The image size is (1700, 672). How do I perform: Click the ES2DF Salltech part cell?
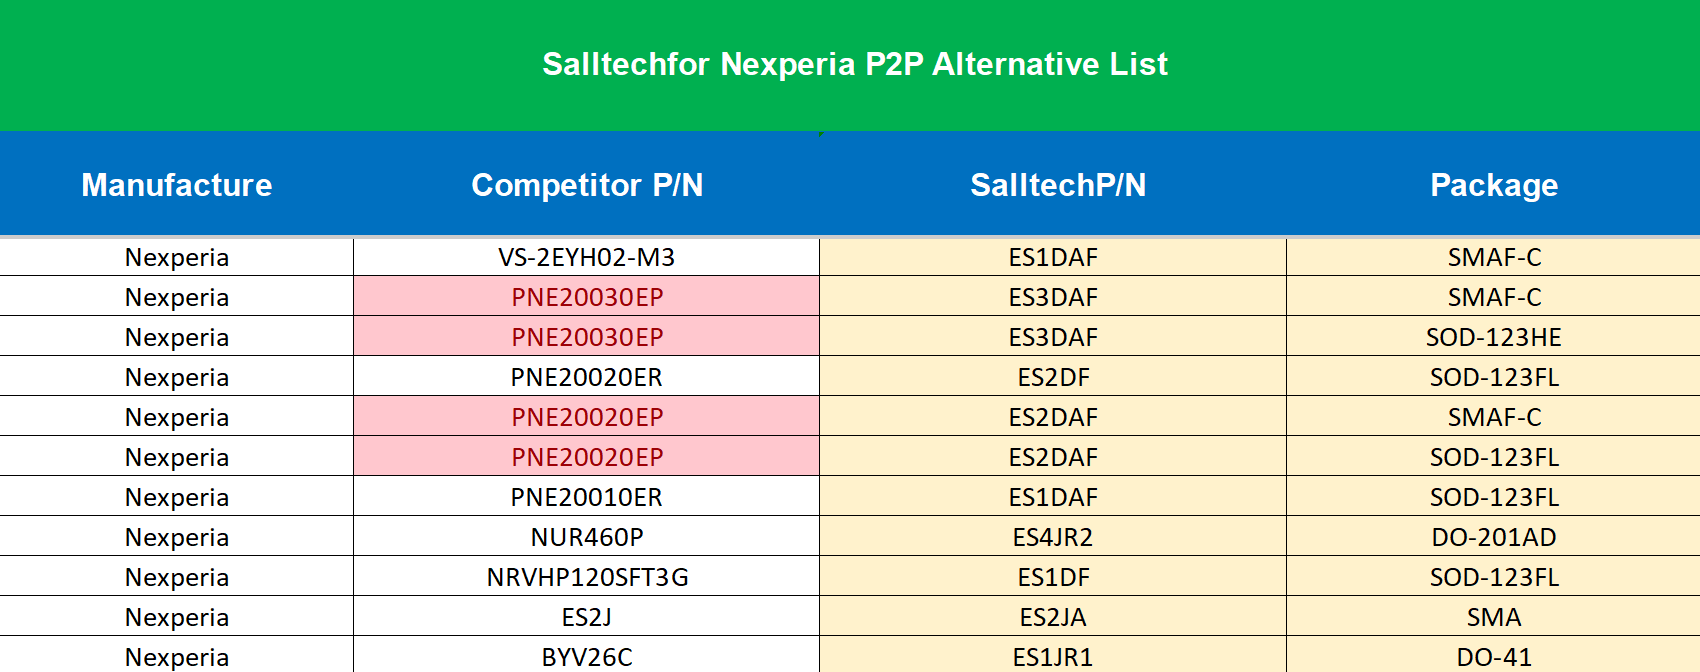[1053, 377]
